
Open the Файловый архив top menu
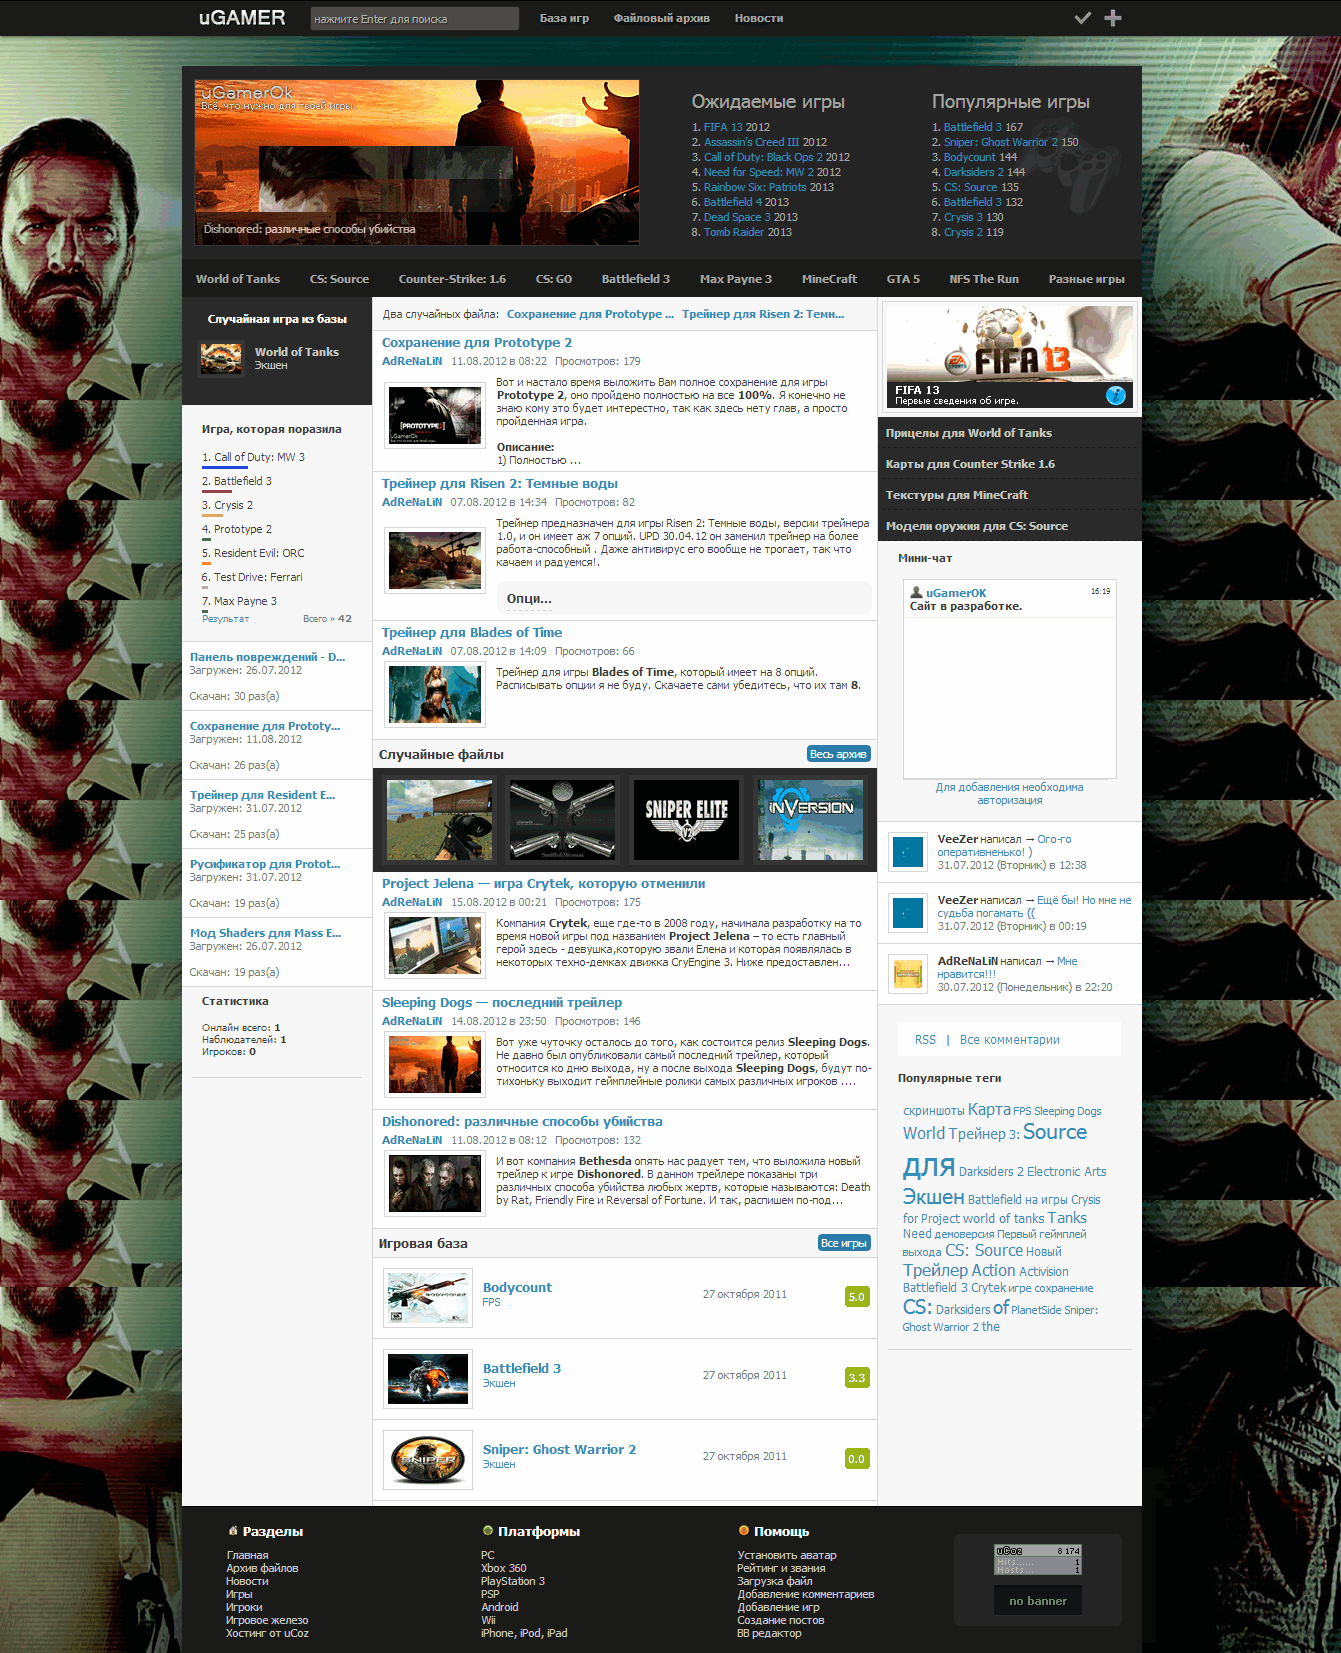(661, 18)
